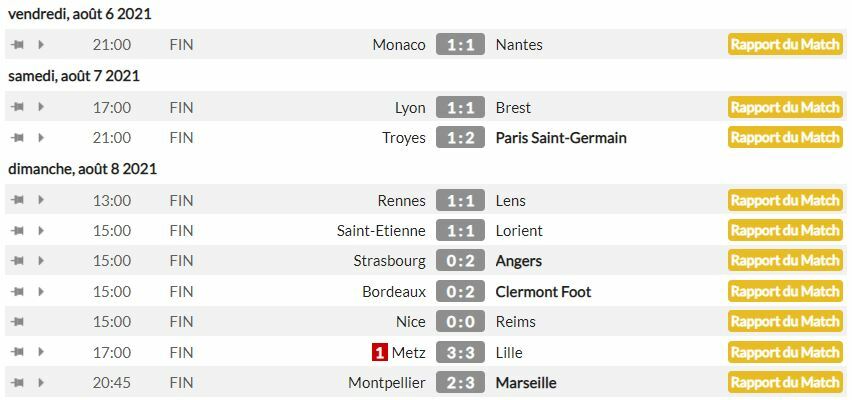
Task: Click the 0:2 score for Strasbourg vs Angers
Action: pyautogui.click(x=460, y=261)
